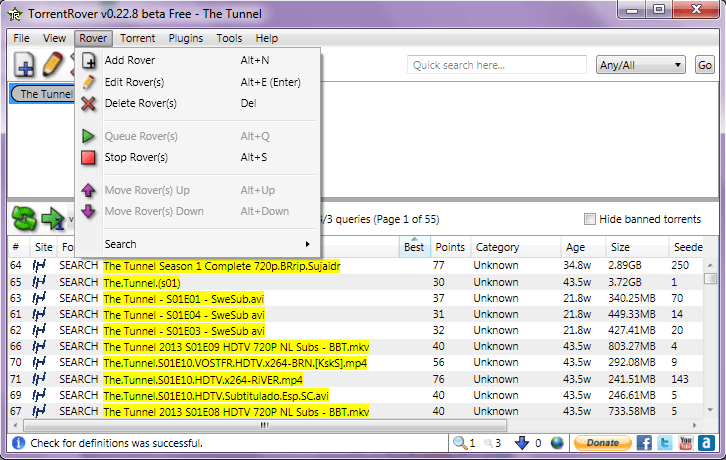Click the faded magnifier icon showing 3
Viewport: 726px width, 460px height.
click(488, 443)
